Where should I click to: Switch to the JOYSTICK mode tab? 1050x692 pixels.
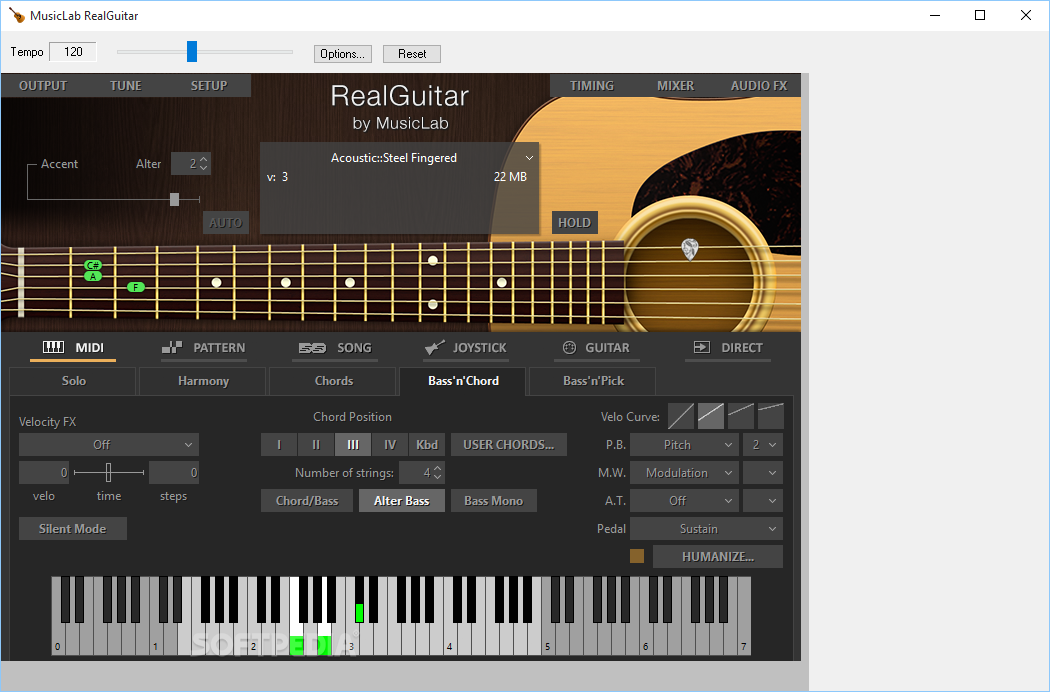point(465,348)
